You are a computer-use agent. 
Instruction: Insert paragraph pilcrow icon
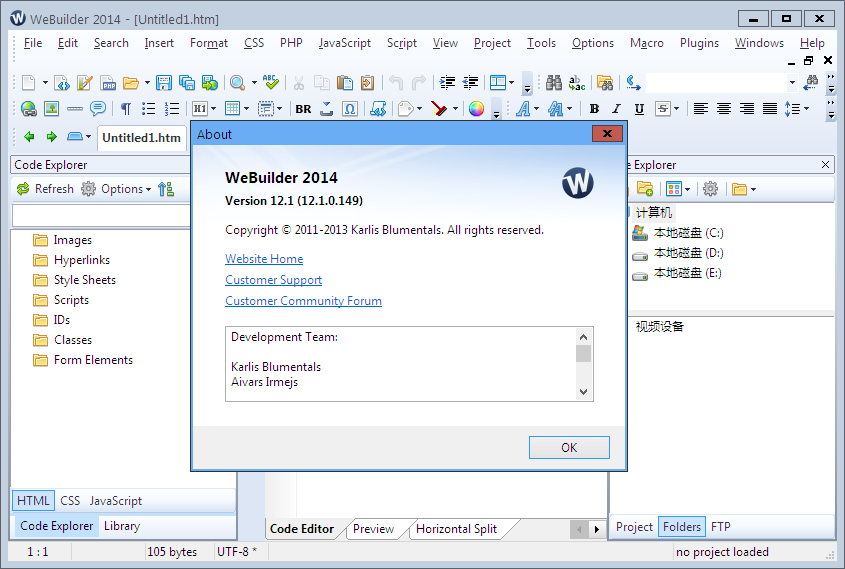point(126,109)
